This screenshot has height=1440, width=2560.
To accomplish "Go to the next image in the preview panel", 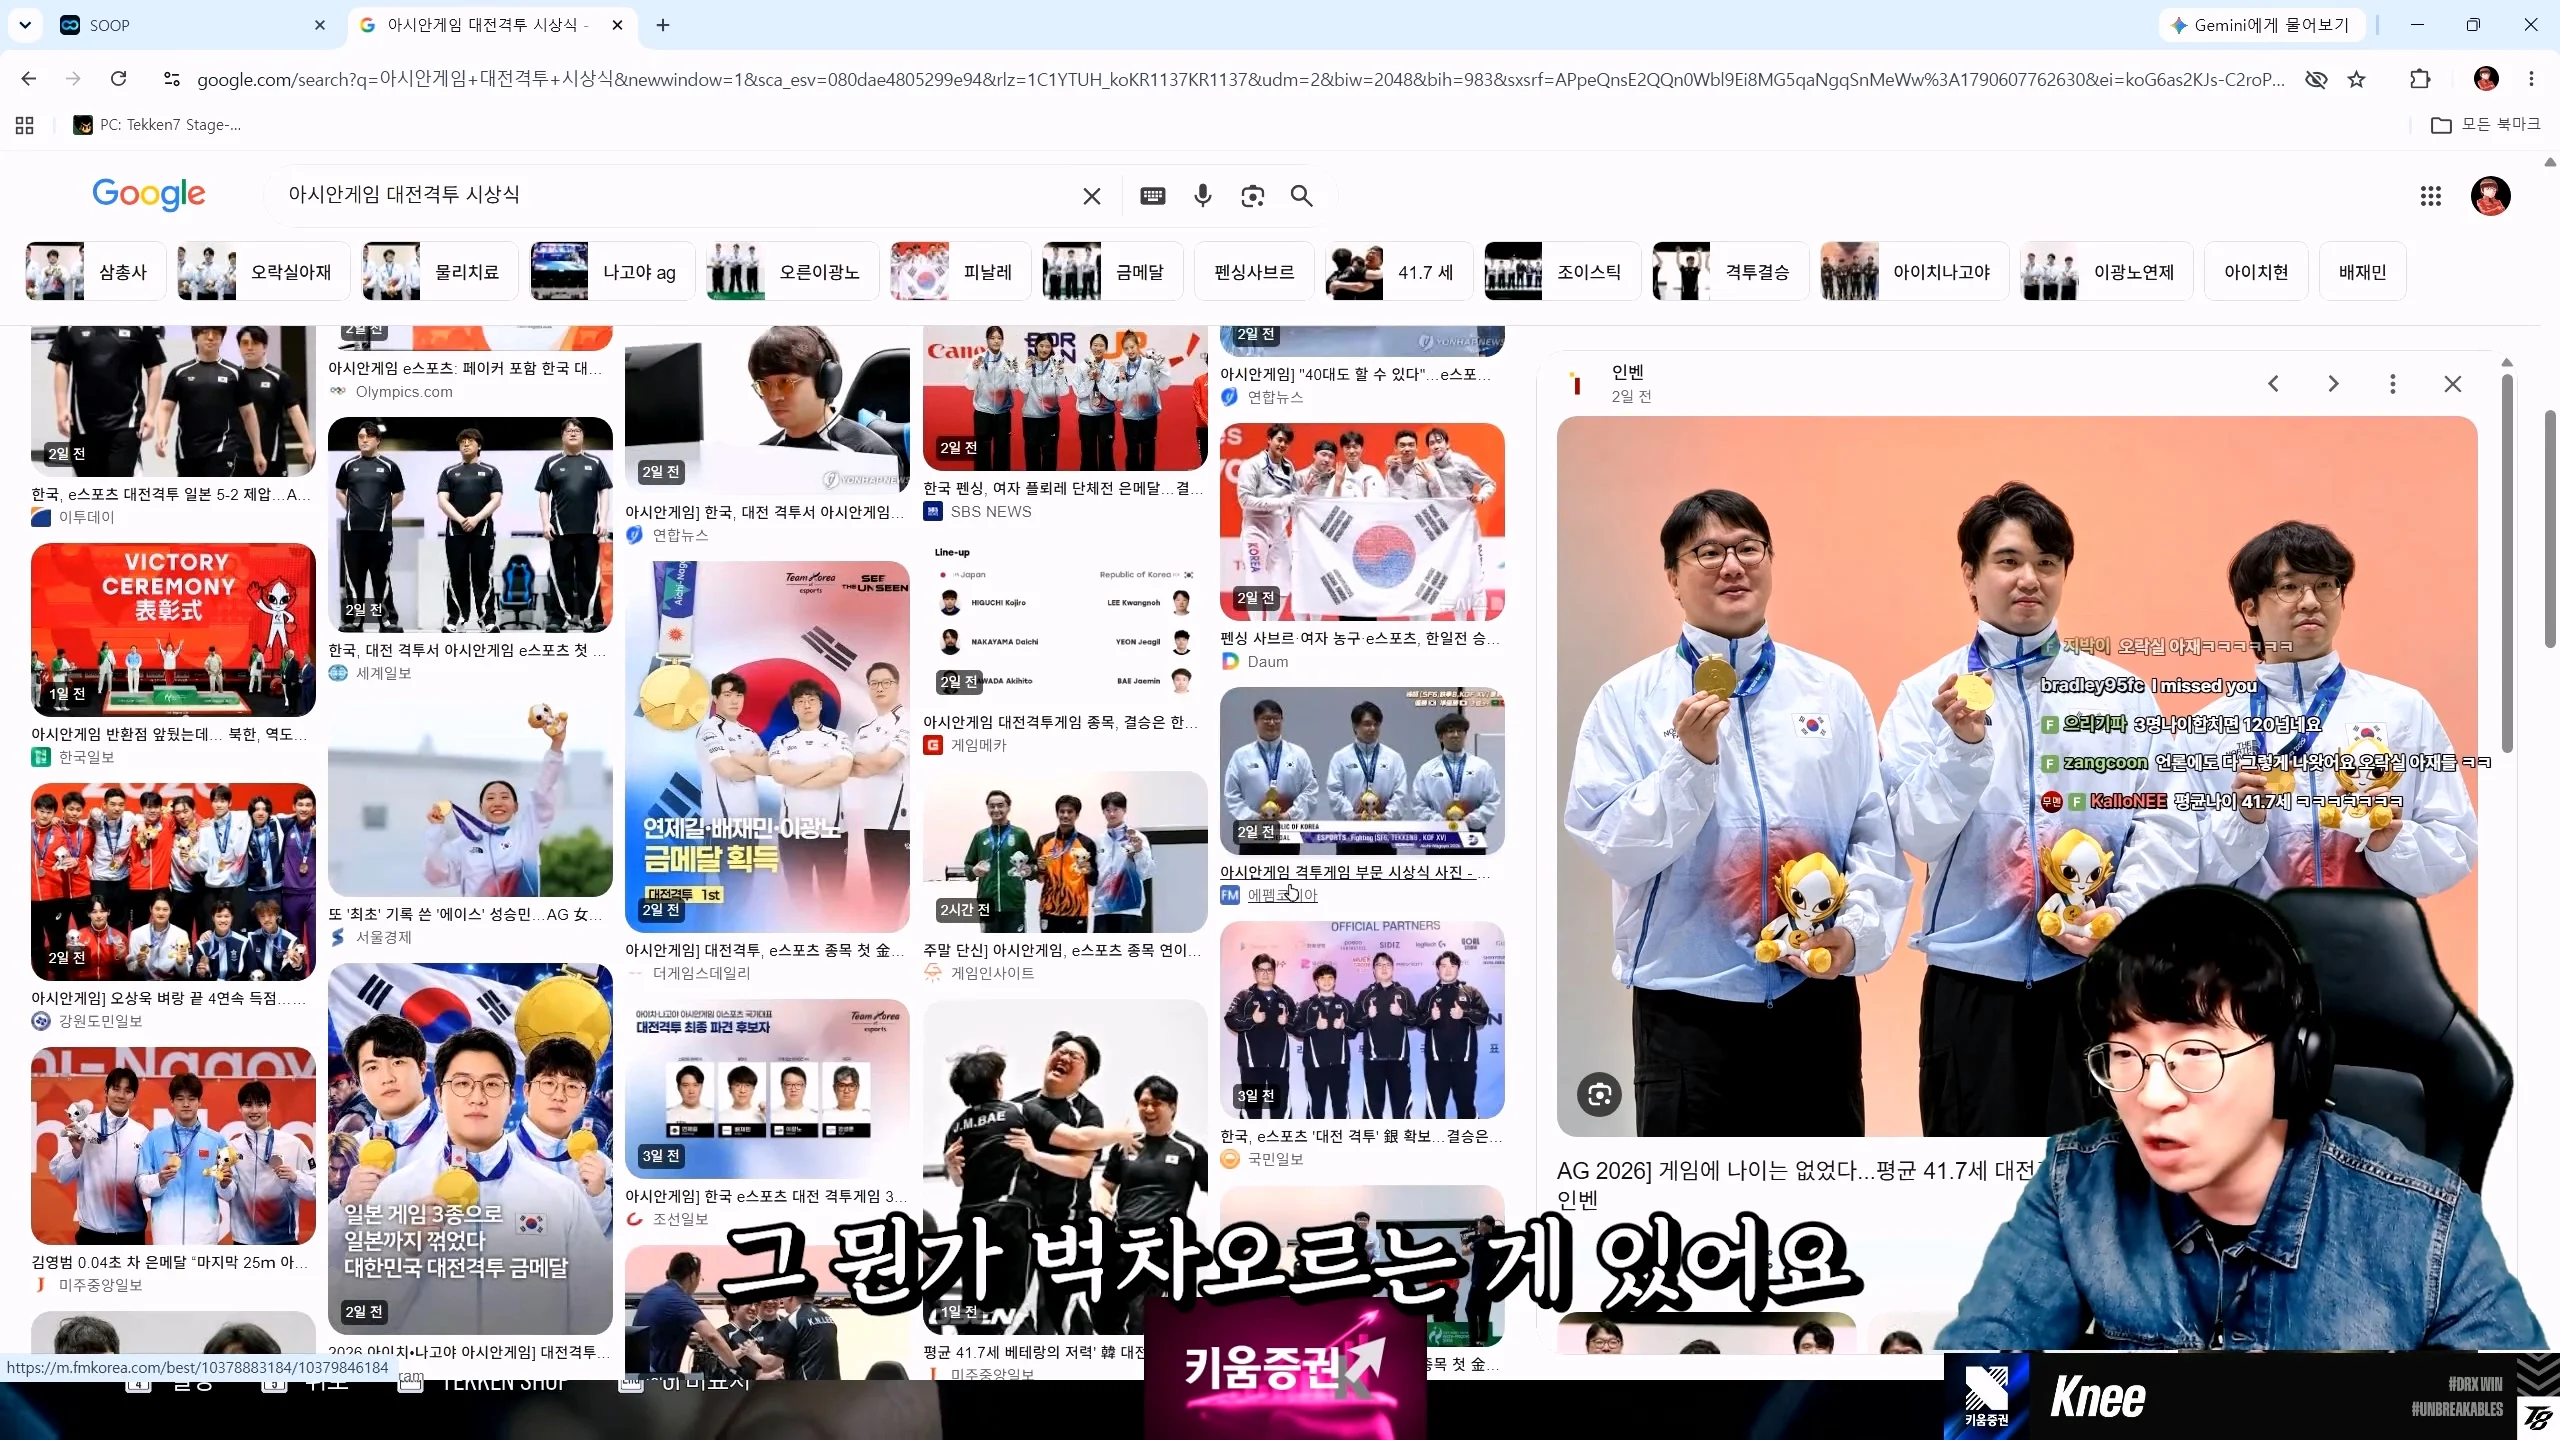I will (2333, 384).
